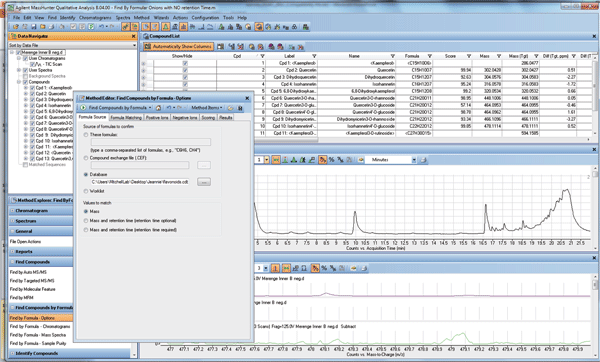Click the export icon beside Automatically Show Columns
Screen dimensions: 600x362
[220, 47]
